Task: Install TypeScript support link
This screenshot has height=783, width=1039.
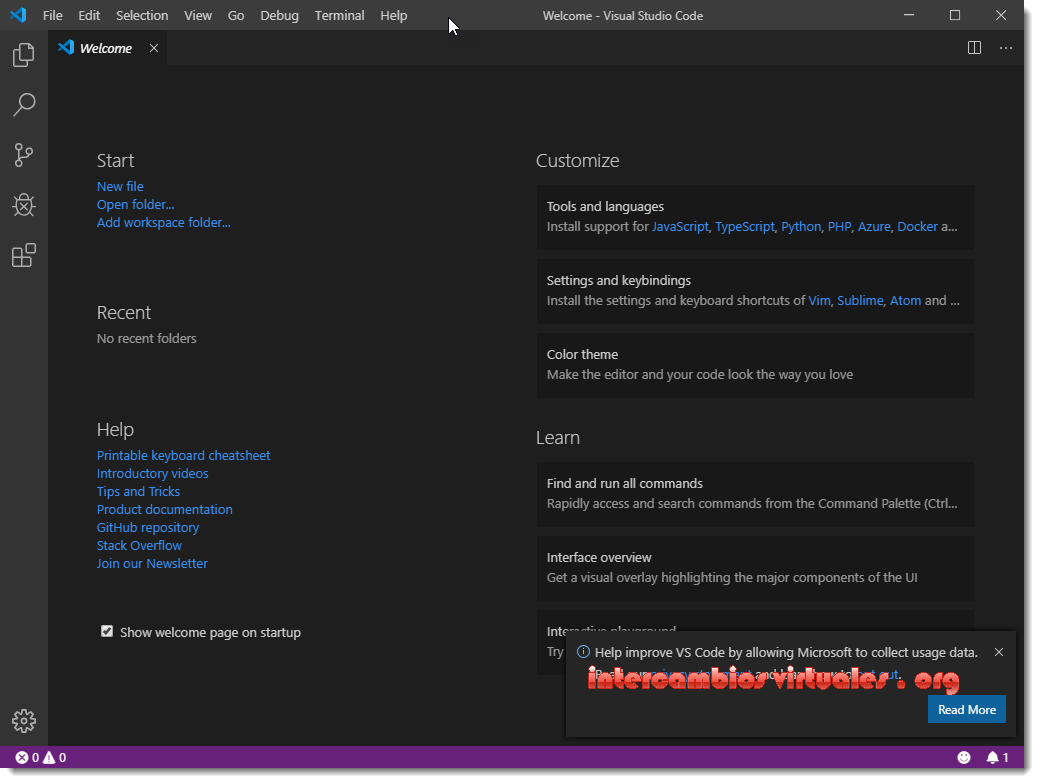Action: tap(745, 227)
